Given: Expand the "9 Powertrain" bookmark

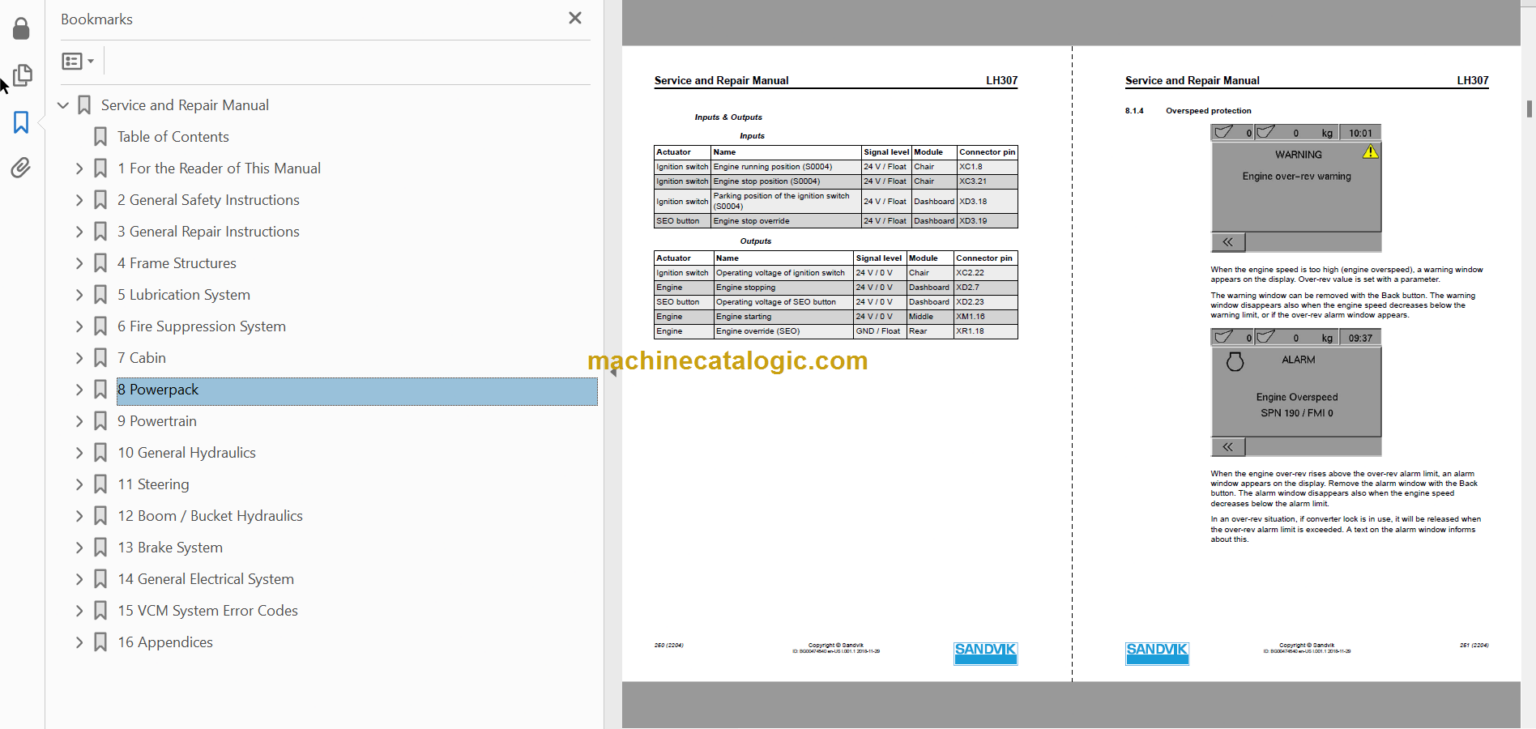Looking at the screenshot, I should (79, 421).
